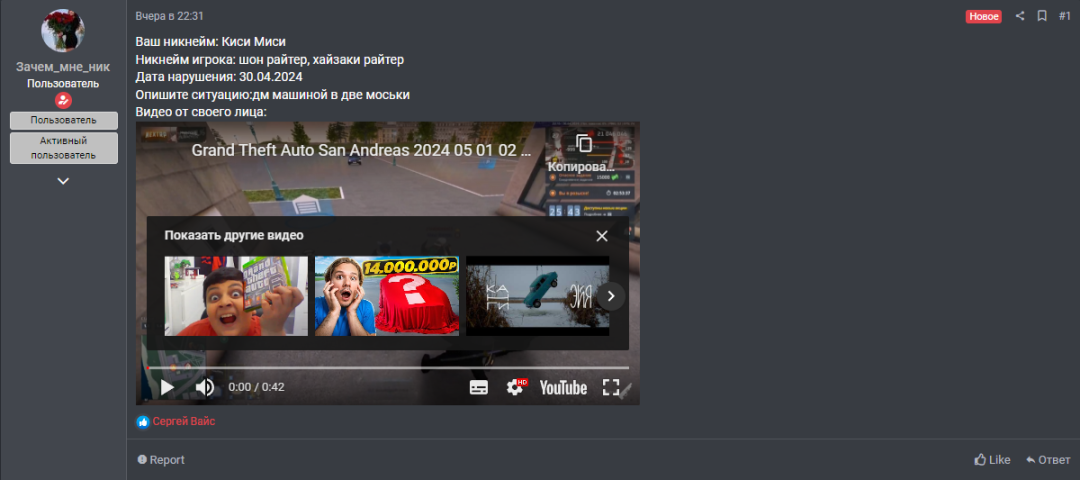
Task: Play the embedded YouTube video
Action: click(x=167, y=387)
